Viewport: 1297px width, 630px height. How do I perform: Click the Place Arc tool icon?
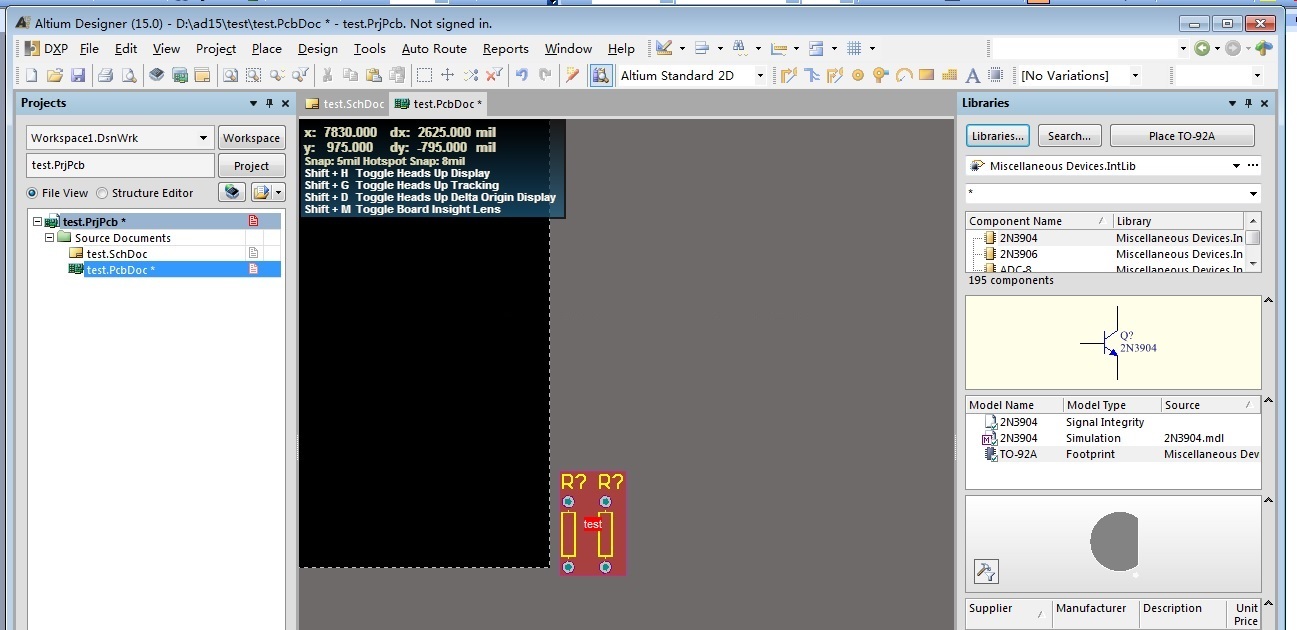coord(903,75)
